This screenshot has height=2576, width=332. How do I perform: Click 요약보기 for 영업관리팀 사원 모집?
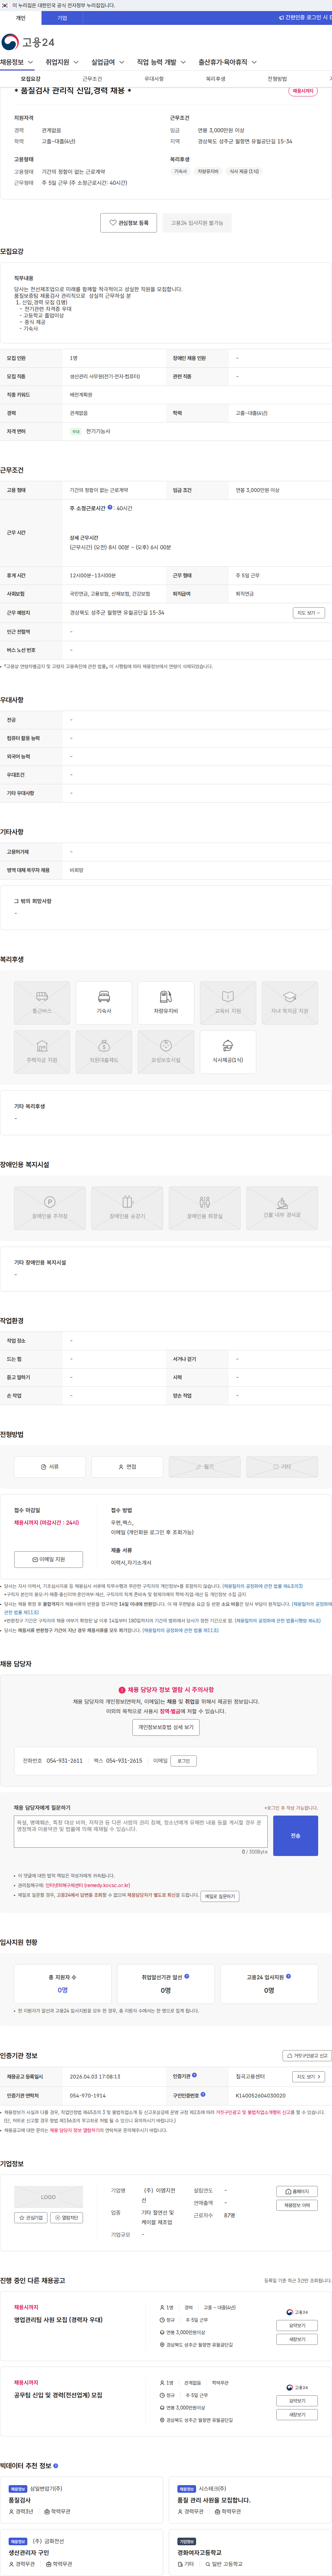(297, 2326)
